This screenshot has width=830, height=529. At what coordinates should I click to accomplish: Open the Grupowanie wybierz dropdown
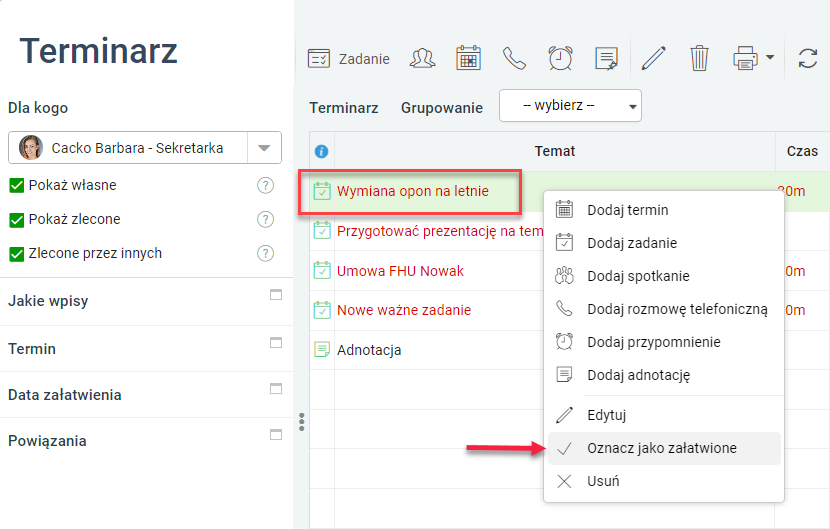(x=570, y=106)
